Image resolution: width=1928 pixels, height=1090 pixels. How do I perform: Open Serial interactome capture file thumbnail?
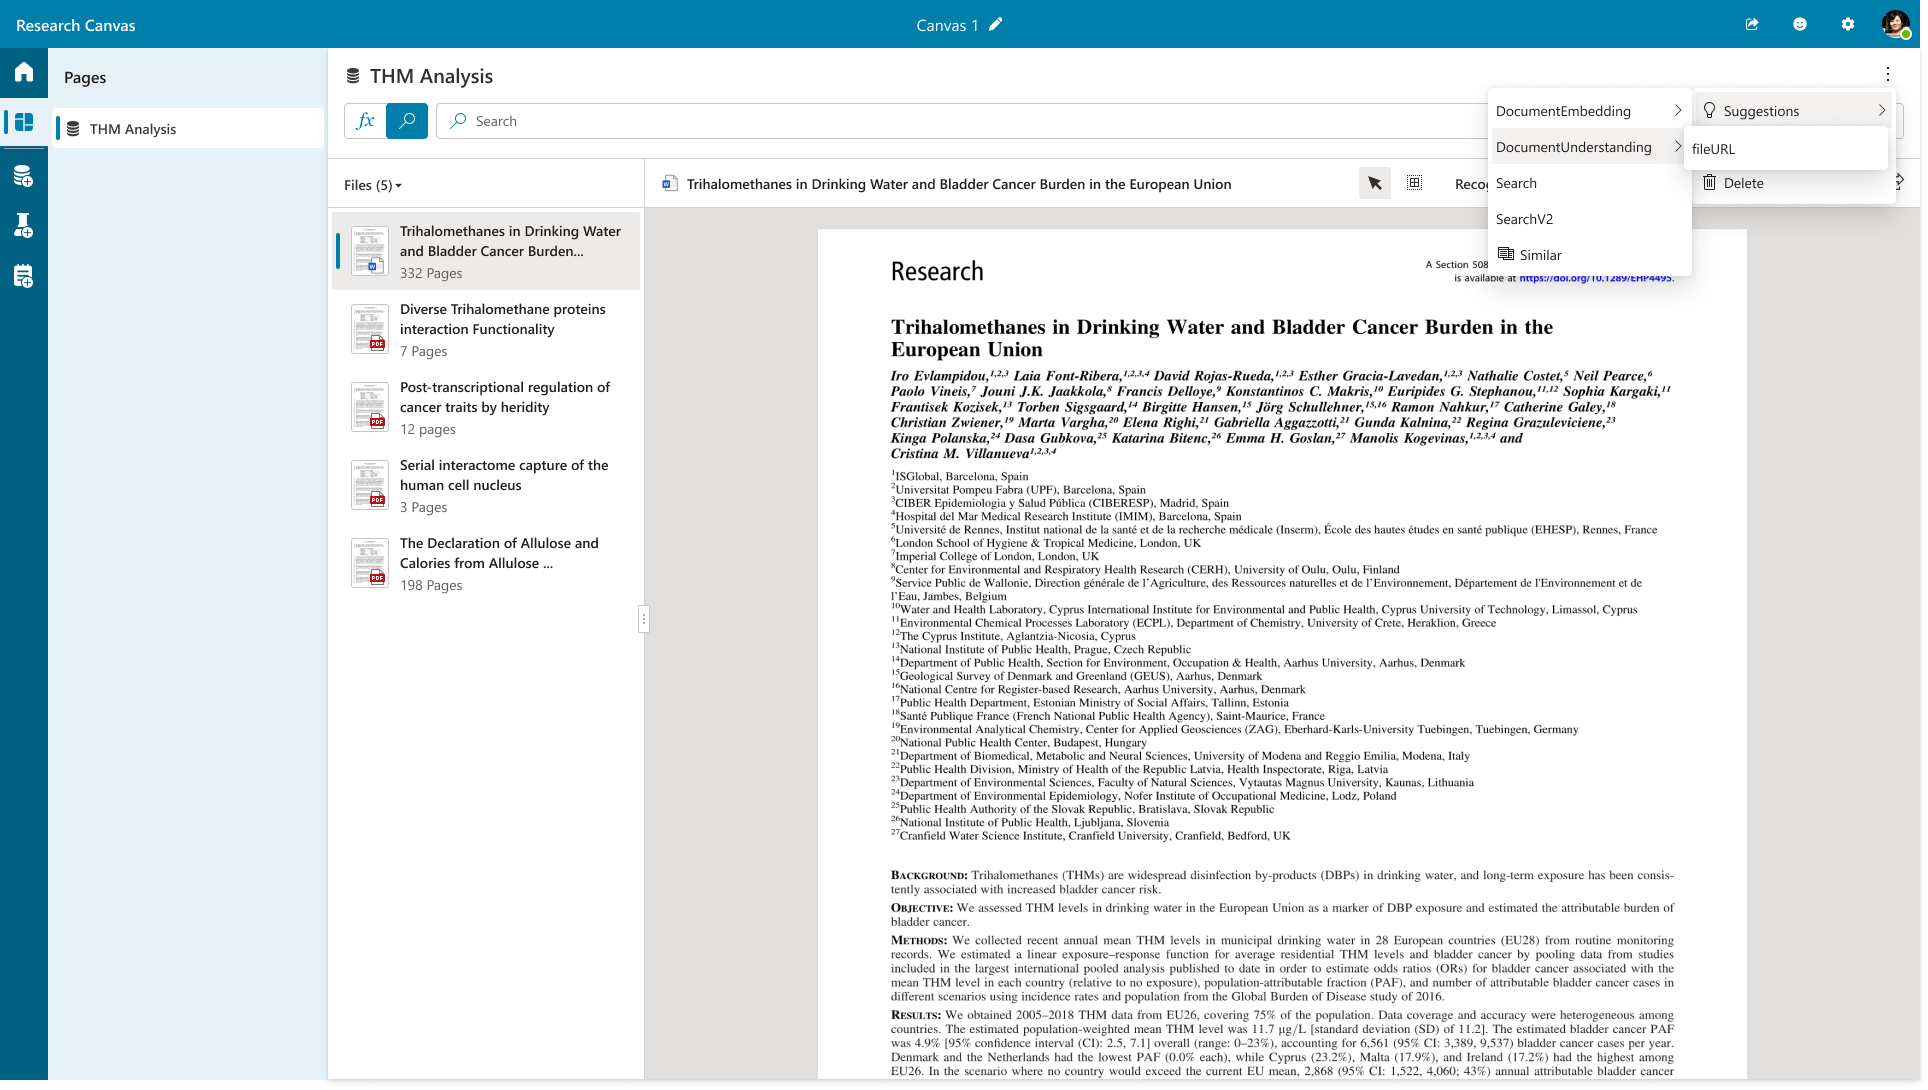[x=370, y=485]
